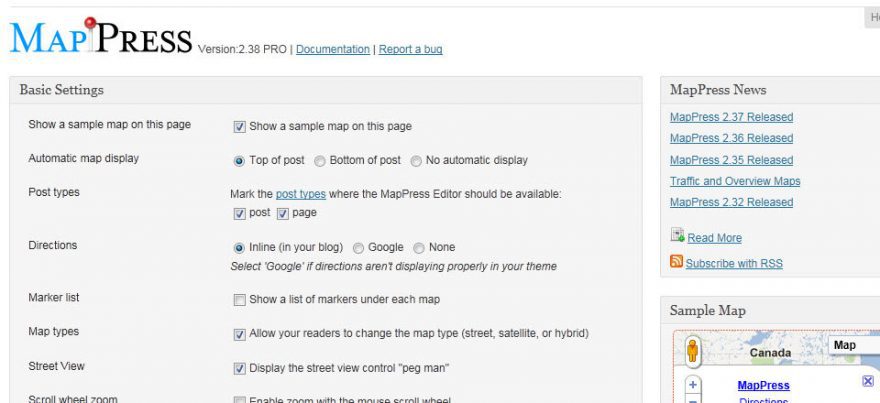The width and height of the screenshot is (880, 403).
Task: Select 'Top of post' radio button
Action: (239, 161)
